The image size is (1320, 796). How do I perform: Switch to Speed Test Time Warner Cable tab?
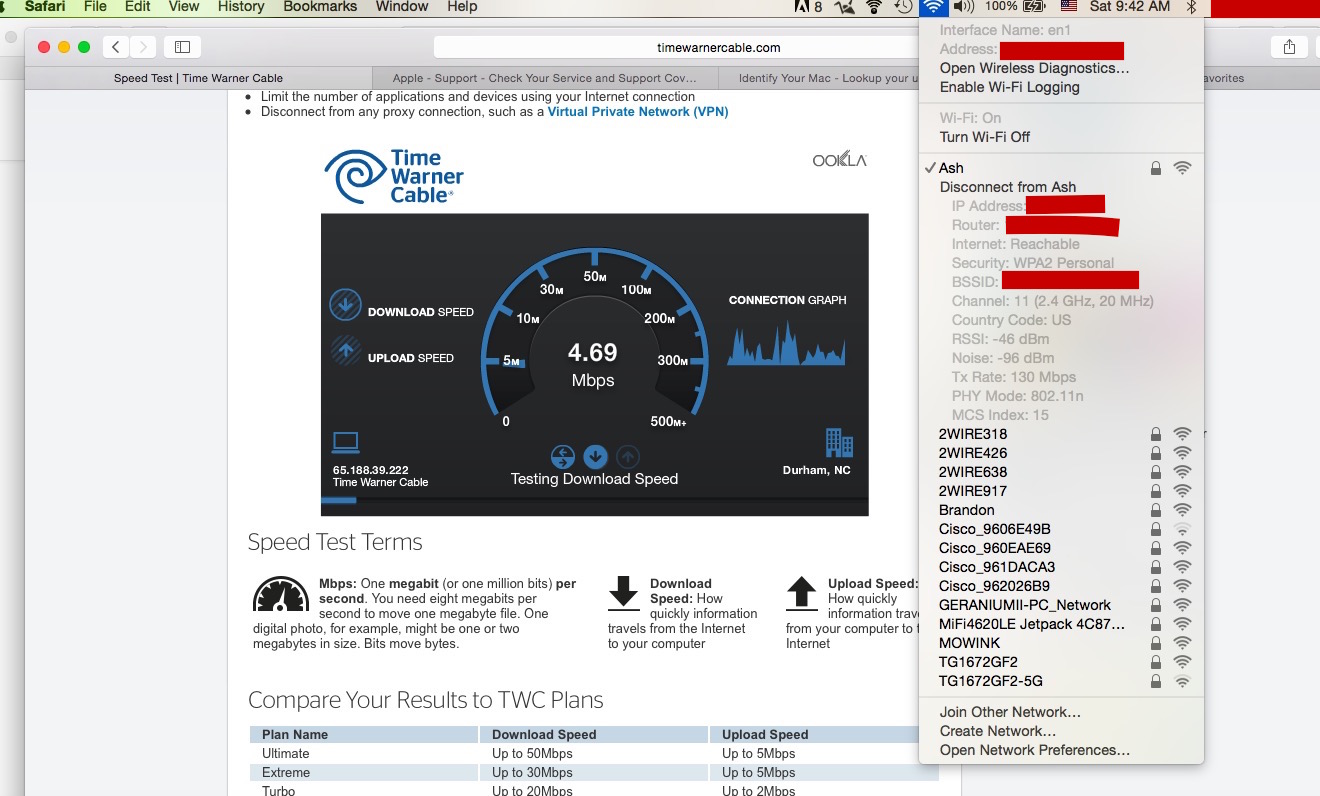pos(198,78)
